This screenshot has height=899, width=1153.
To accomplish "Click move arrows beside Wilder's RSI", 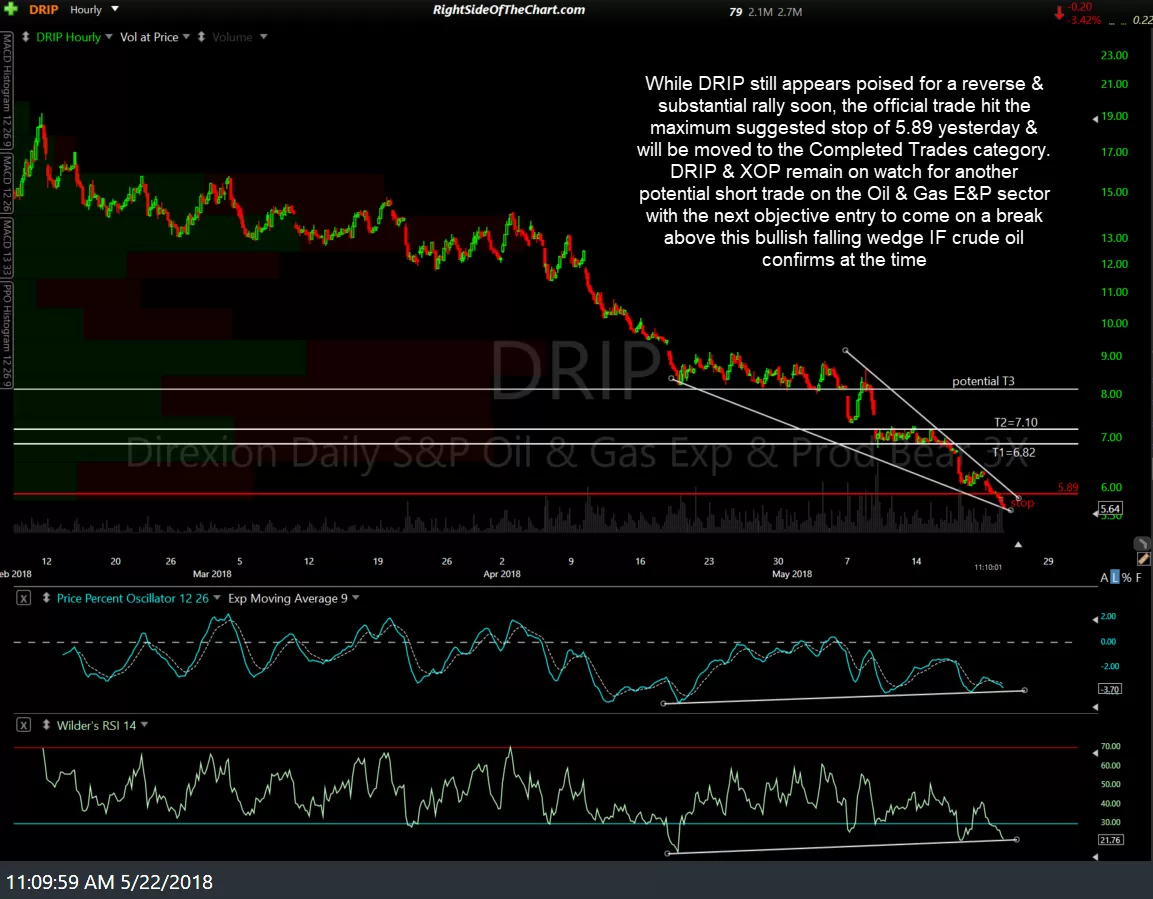I will pos(46,726).
